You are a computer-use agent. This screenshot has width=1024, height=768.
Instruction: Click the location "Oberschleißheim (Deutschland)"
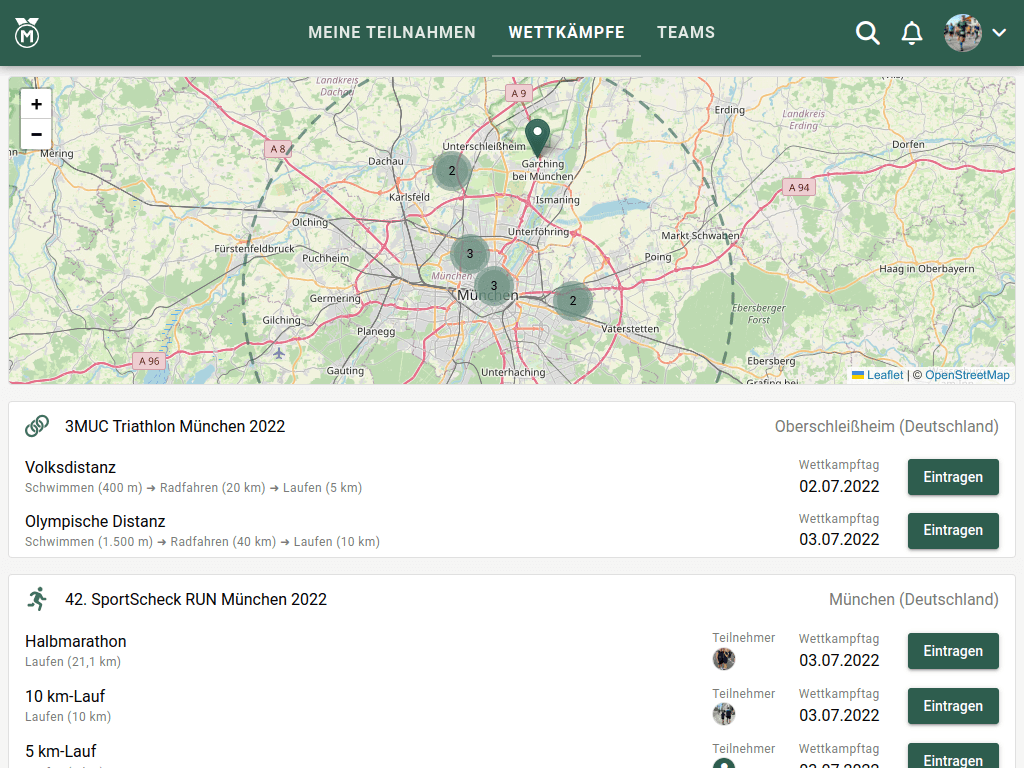pos(887,426)
